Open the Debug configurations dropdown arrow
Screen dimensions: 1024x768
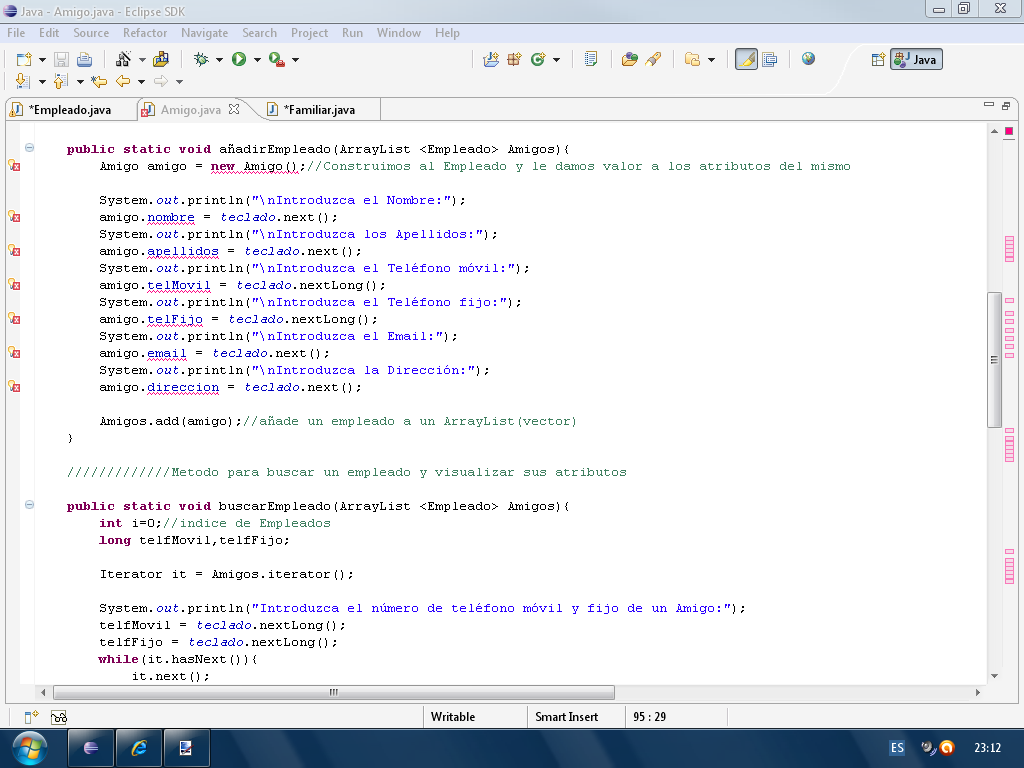pyautogui.click(x=219, y=60)
